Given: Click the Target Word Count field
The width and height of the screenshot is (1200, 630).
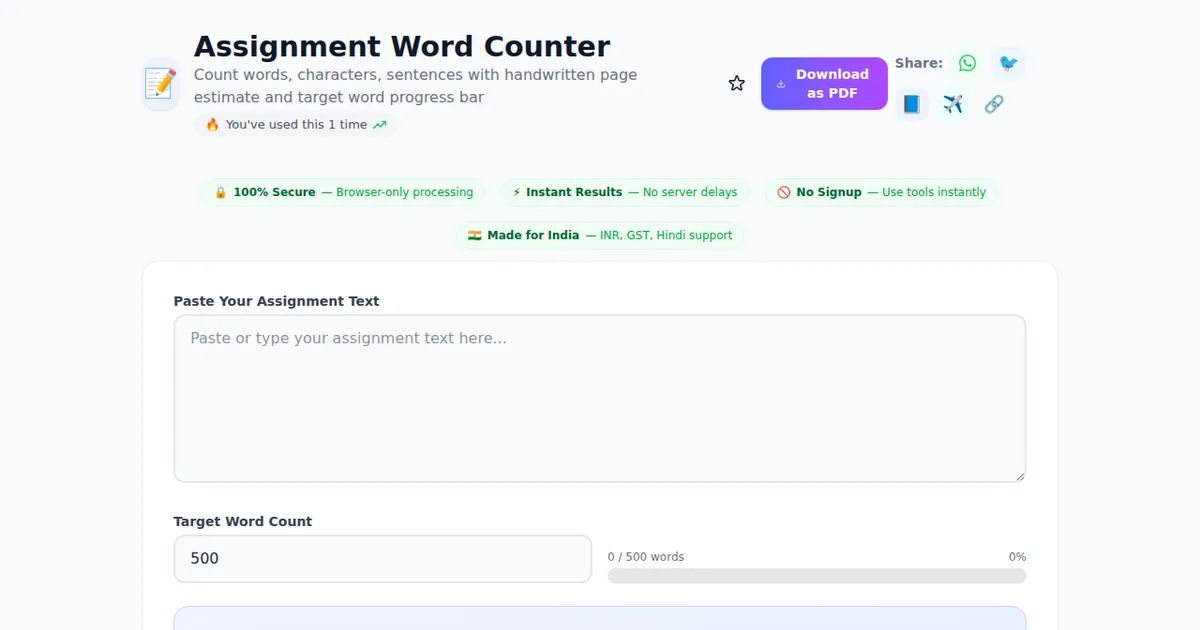Looking at the screenshot, I should [x=382, y=559].
